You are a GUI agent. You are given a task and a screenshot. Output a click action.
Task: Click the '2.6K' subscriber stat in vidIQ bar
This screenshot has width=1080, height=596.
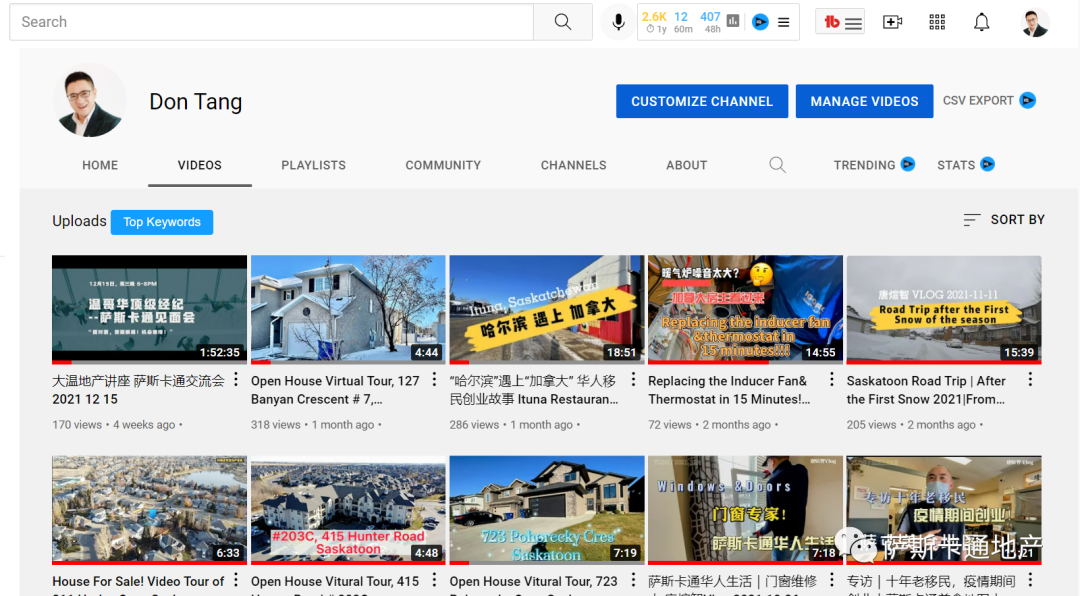click(x=654, y=17)
